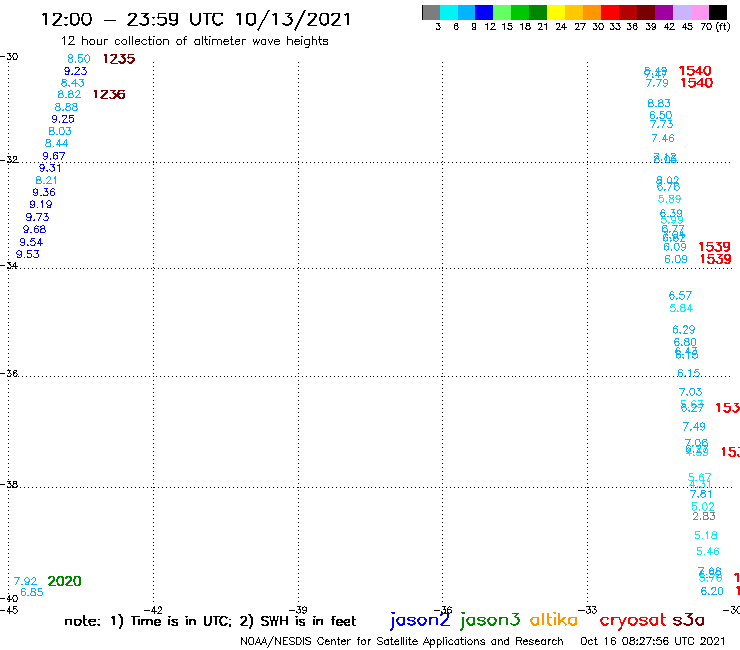Click the purple swatch in the legend bar
This screenshot has width=740, height=650.
[x=664, y=12]
